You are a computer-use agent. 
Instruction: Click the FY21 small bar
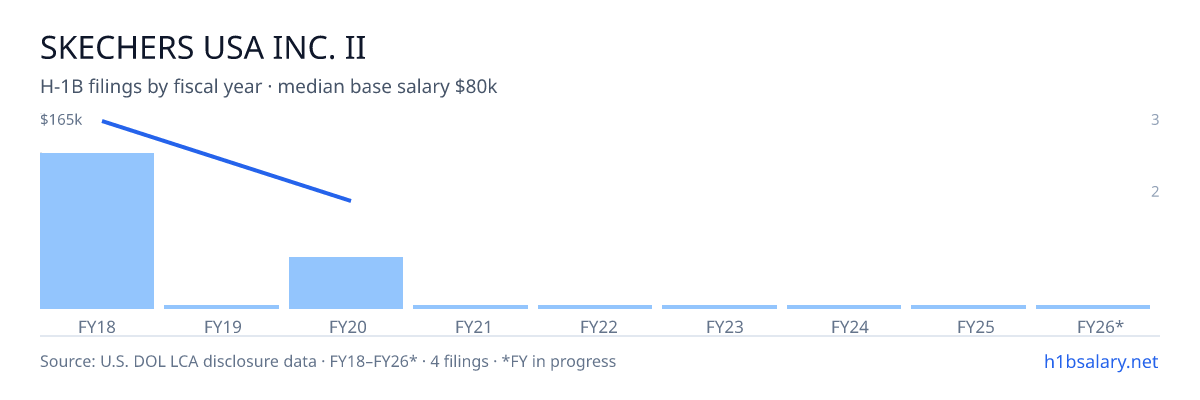coord(470,307)
